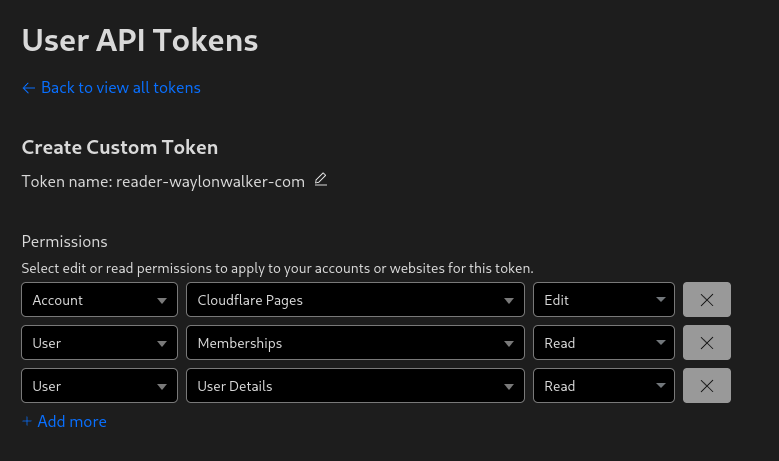Remove the Memberships permission row
The image size is (779, 461).
coord(706,343)
